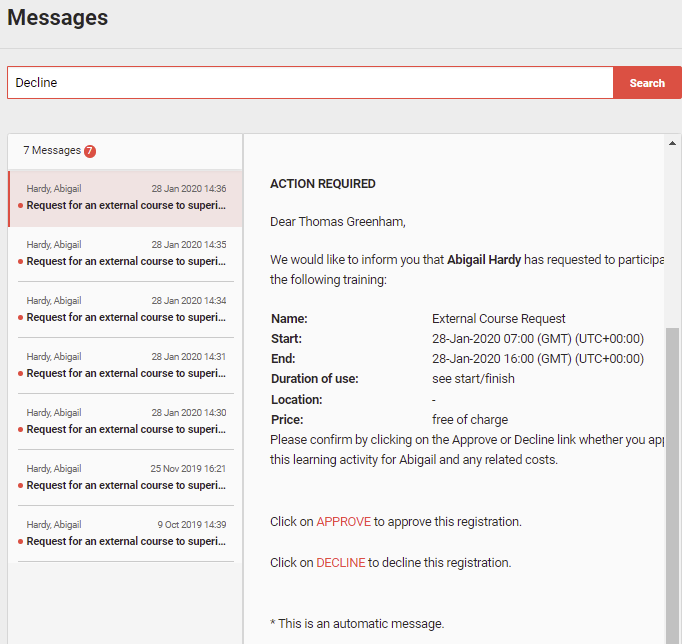Click the unread dot on the 14:31 message
Viewport: 682px width, 644px height.
(x=20, y=374)
